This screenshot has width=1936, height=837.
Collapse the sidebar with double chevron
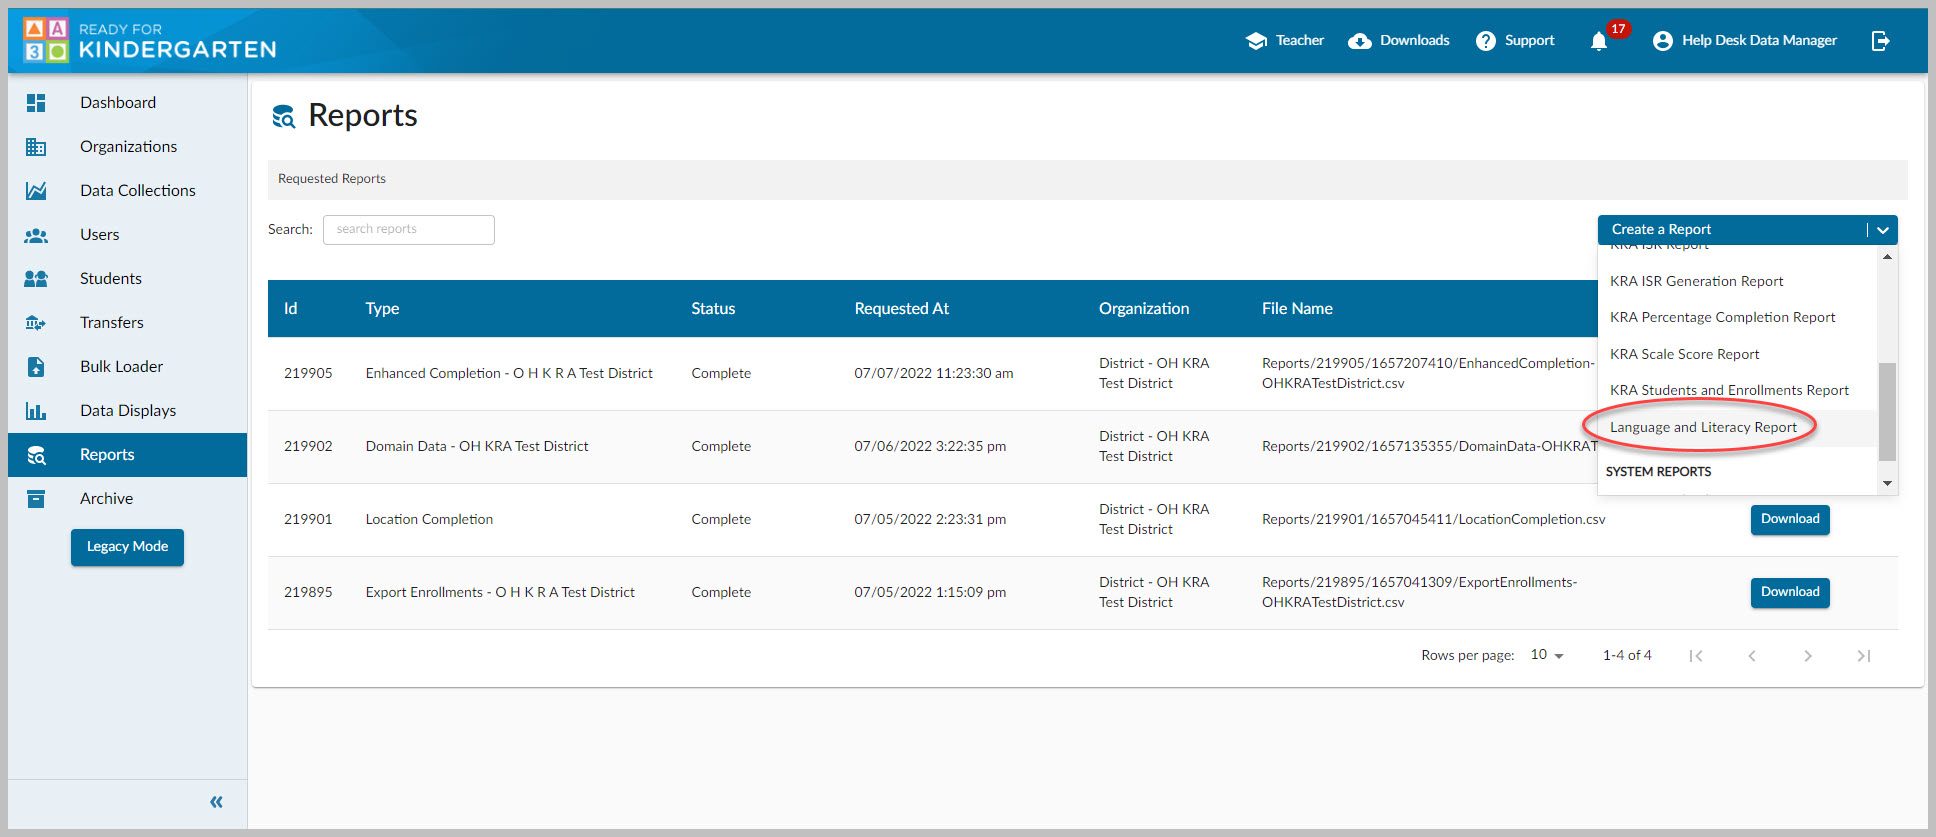(x=216, y=802)
